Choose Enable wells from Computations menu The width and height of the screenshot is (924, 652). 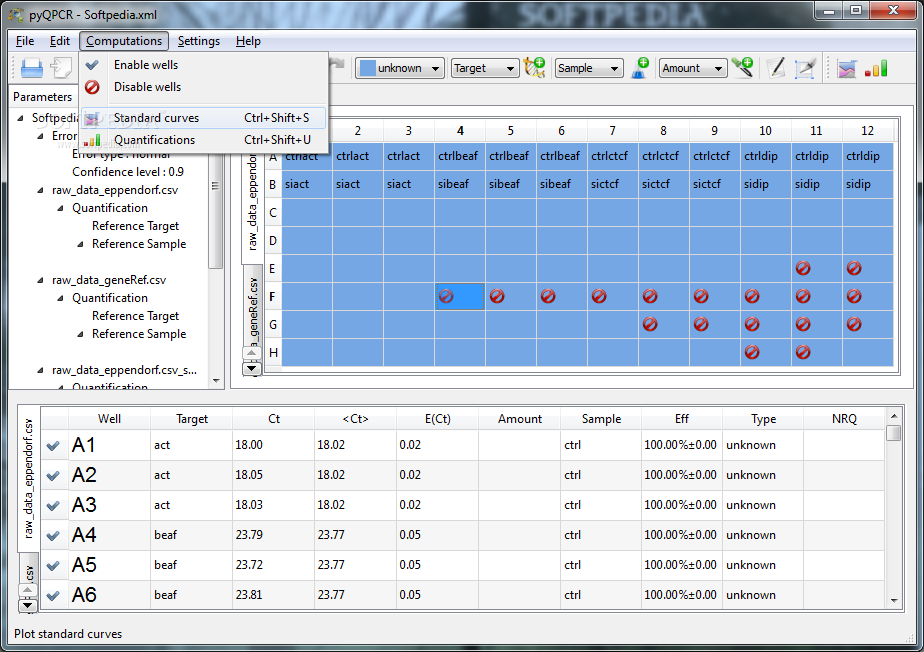click(x=203, y=65)
